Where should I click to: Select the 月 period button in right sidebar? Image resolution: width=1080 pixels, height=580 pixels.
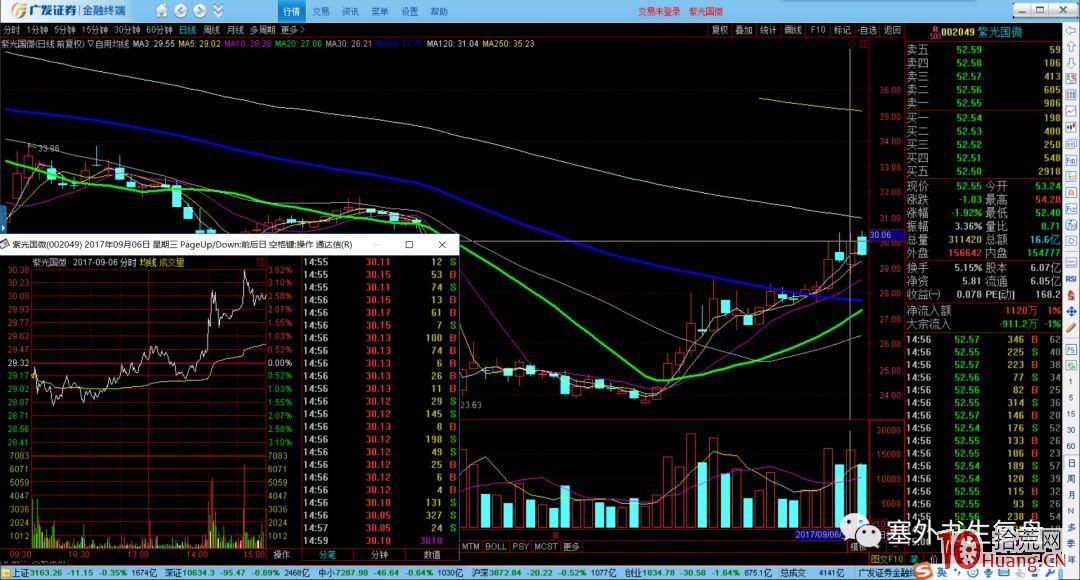click(x=1072, y=495)
